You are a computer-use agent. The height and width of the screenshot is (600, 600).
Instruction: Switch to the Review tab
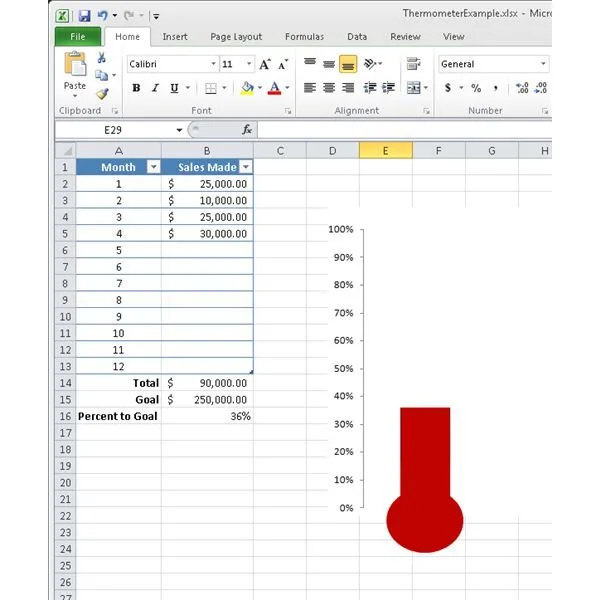[405, 37]
